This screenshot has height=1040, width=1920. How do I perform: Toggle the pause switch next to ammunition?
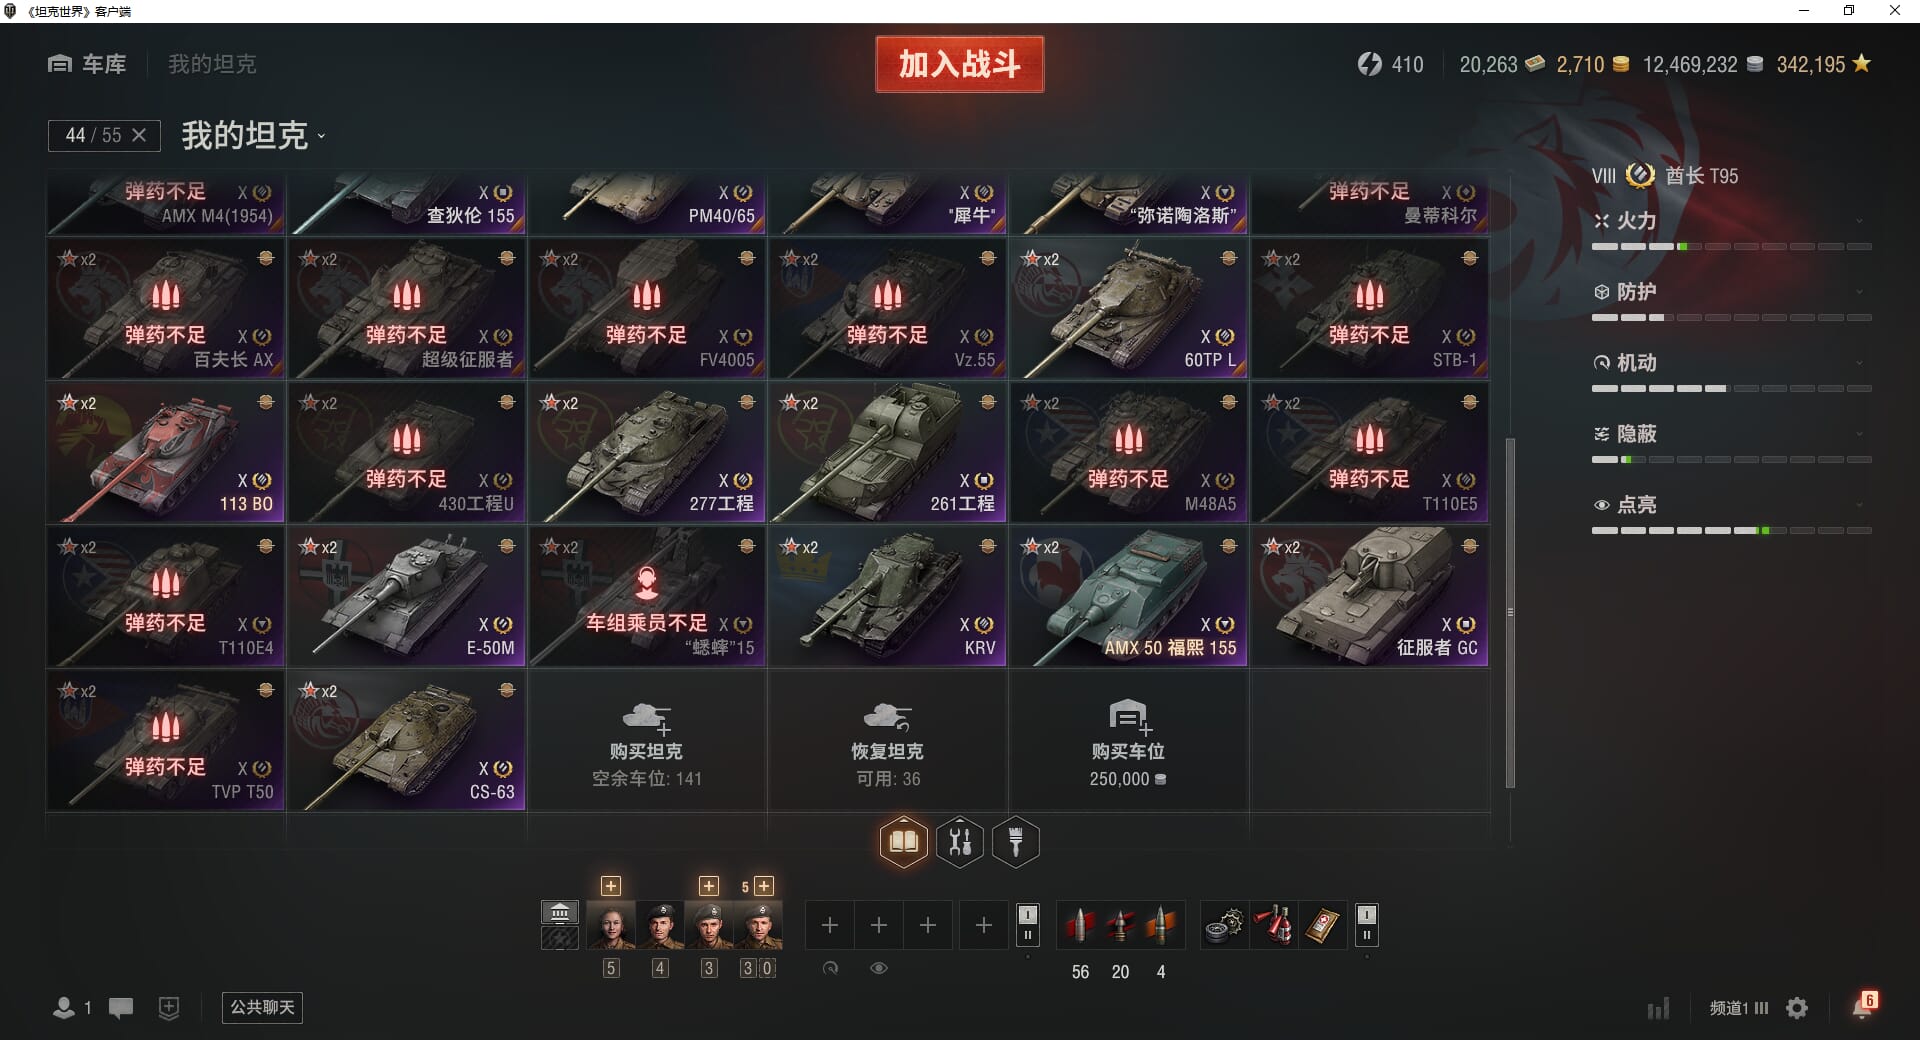(x=1028, y=925)
